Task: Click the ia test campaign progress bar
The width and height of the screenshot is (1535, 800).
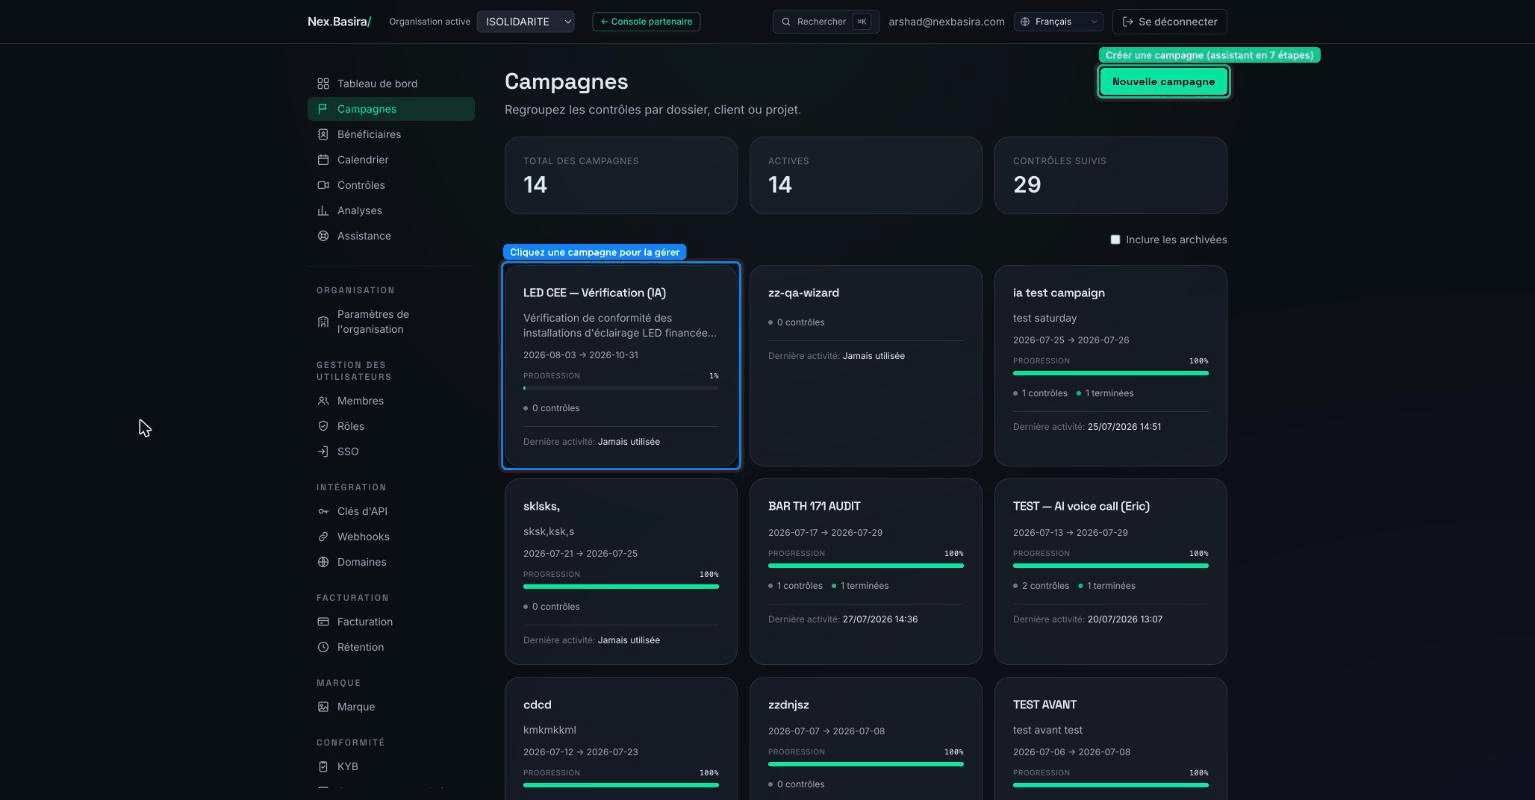Action: click(1111, 373)
